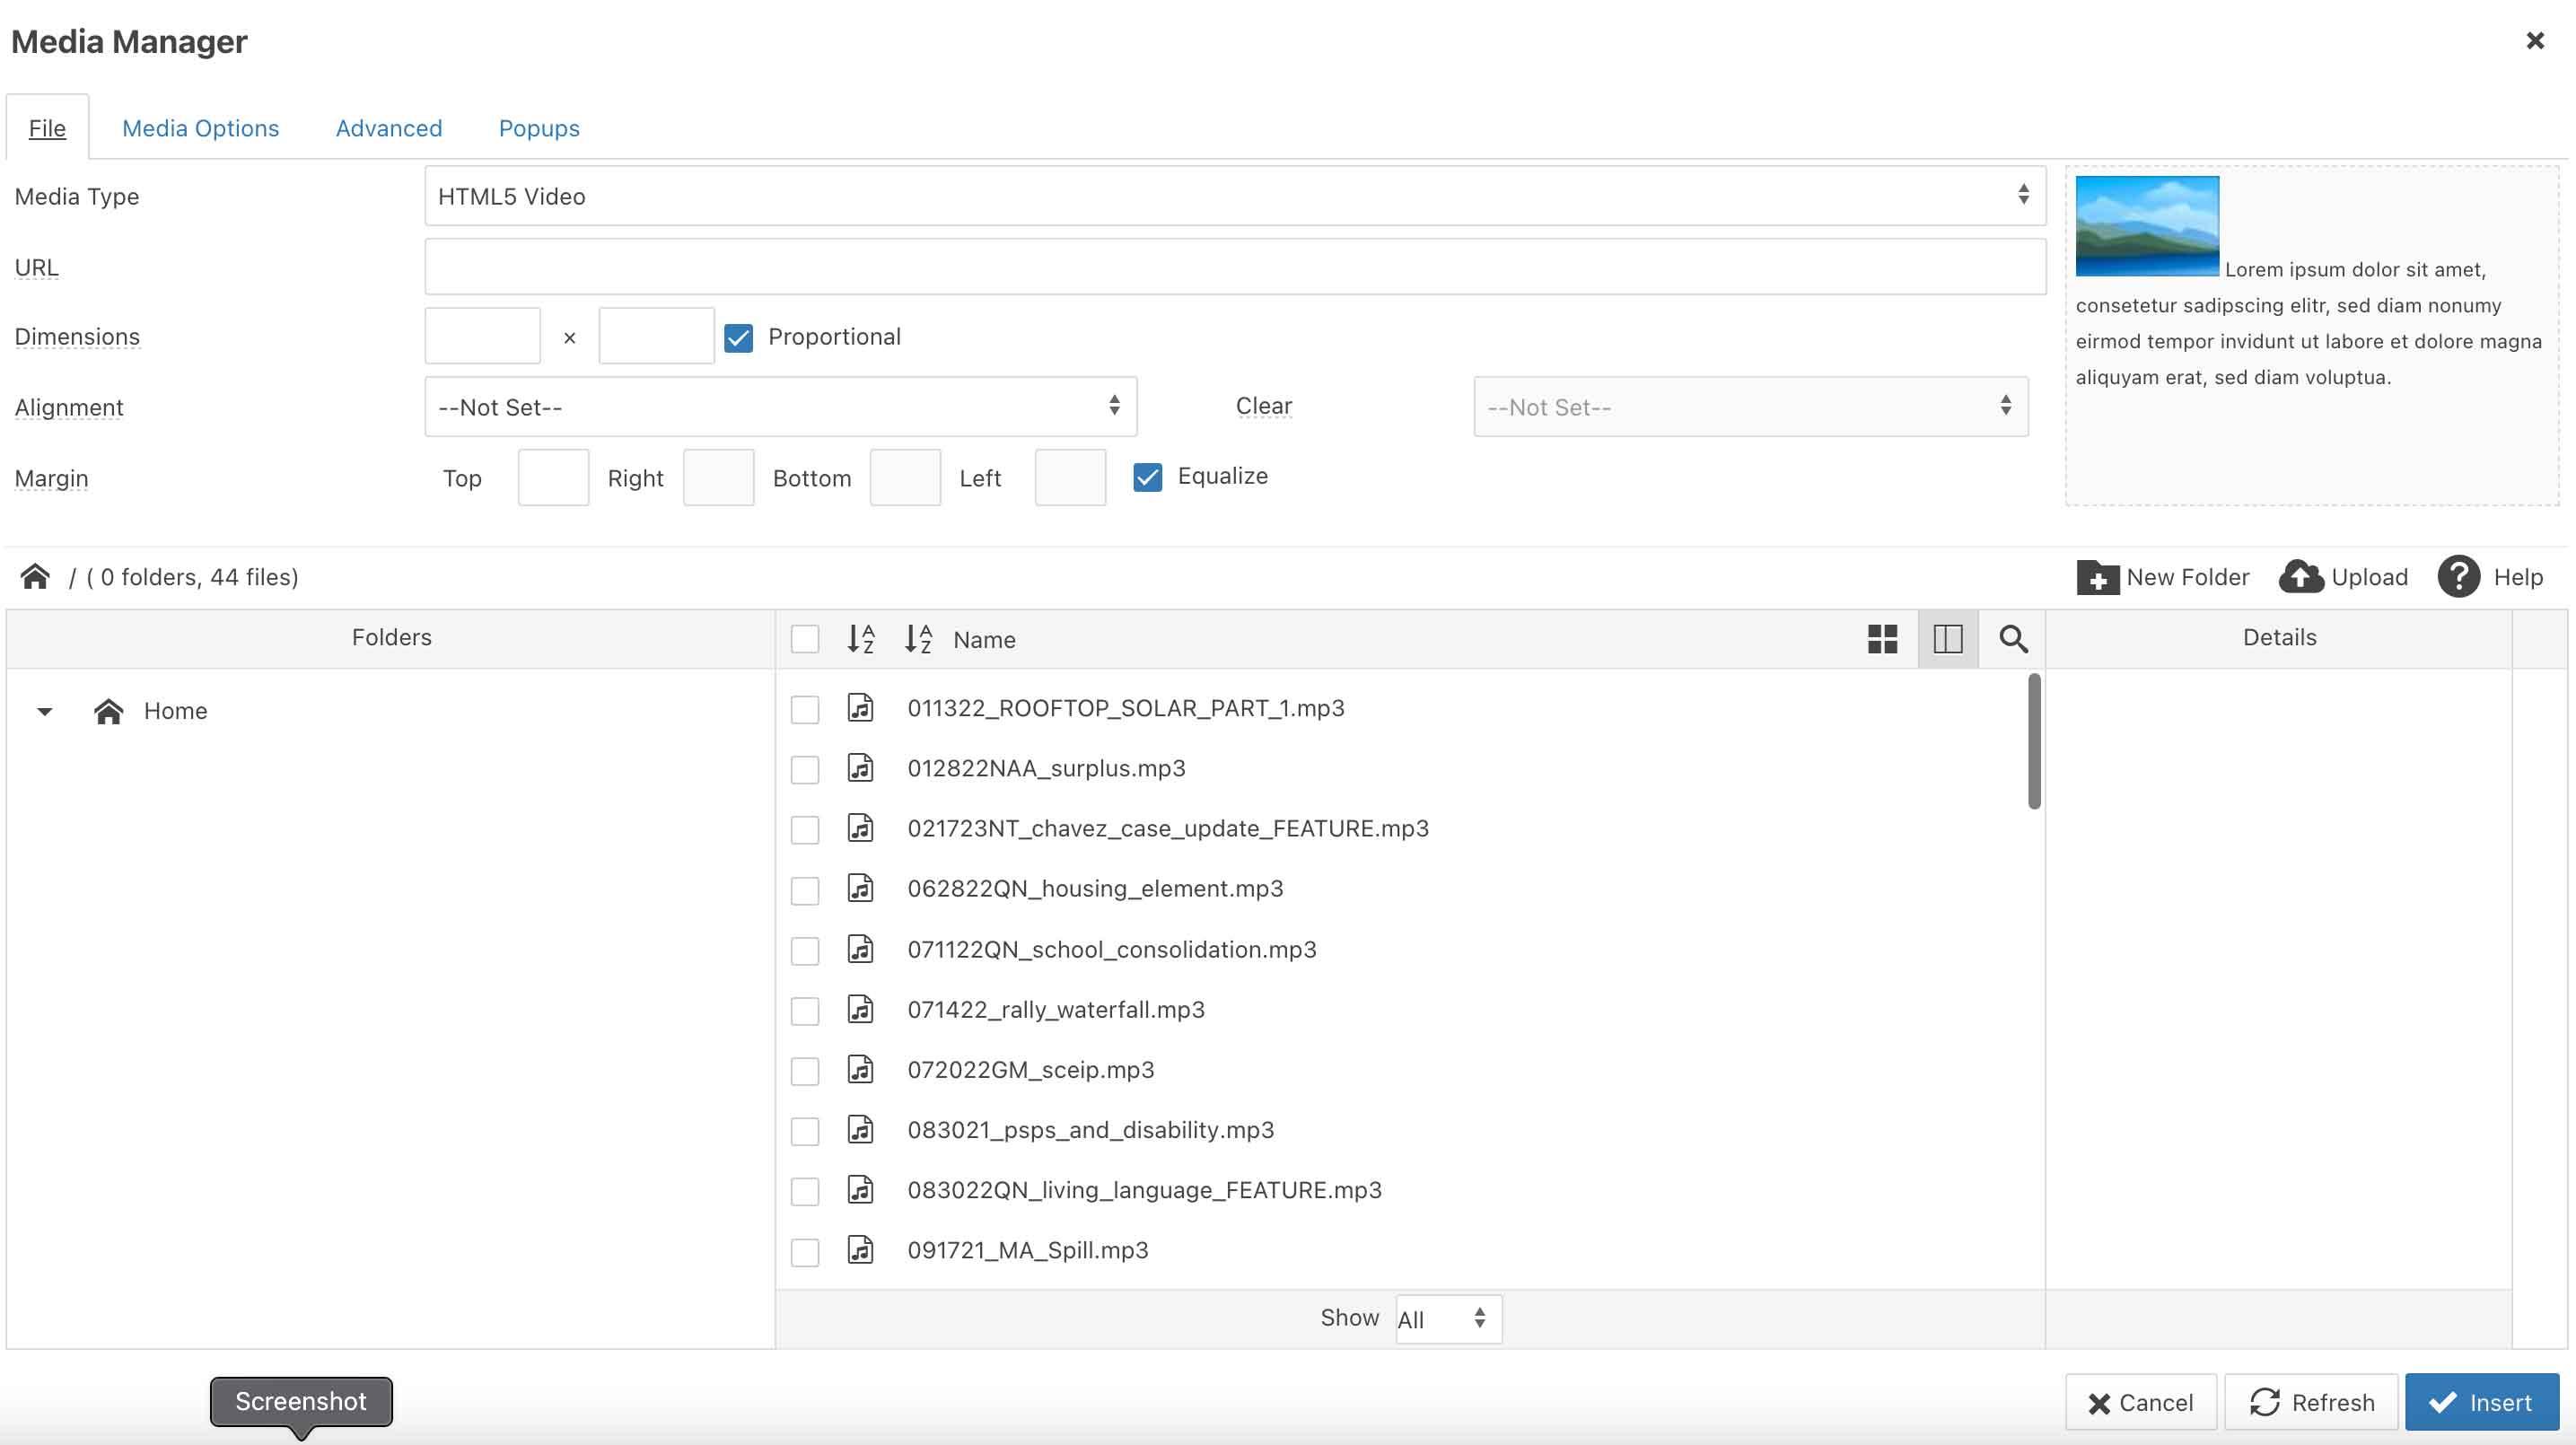Image resolution: width=2576 pixels, height=1445 pixels.
Task: Open Help via question mark icon
Action: (2458, 577)
